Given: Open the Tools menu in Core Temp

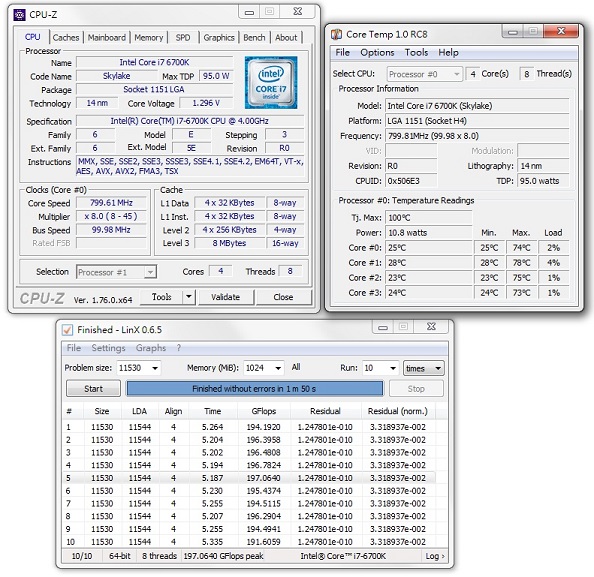Looking at the screenshot, I should (x=416, y=52).
